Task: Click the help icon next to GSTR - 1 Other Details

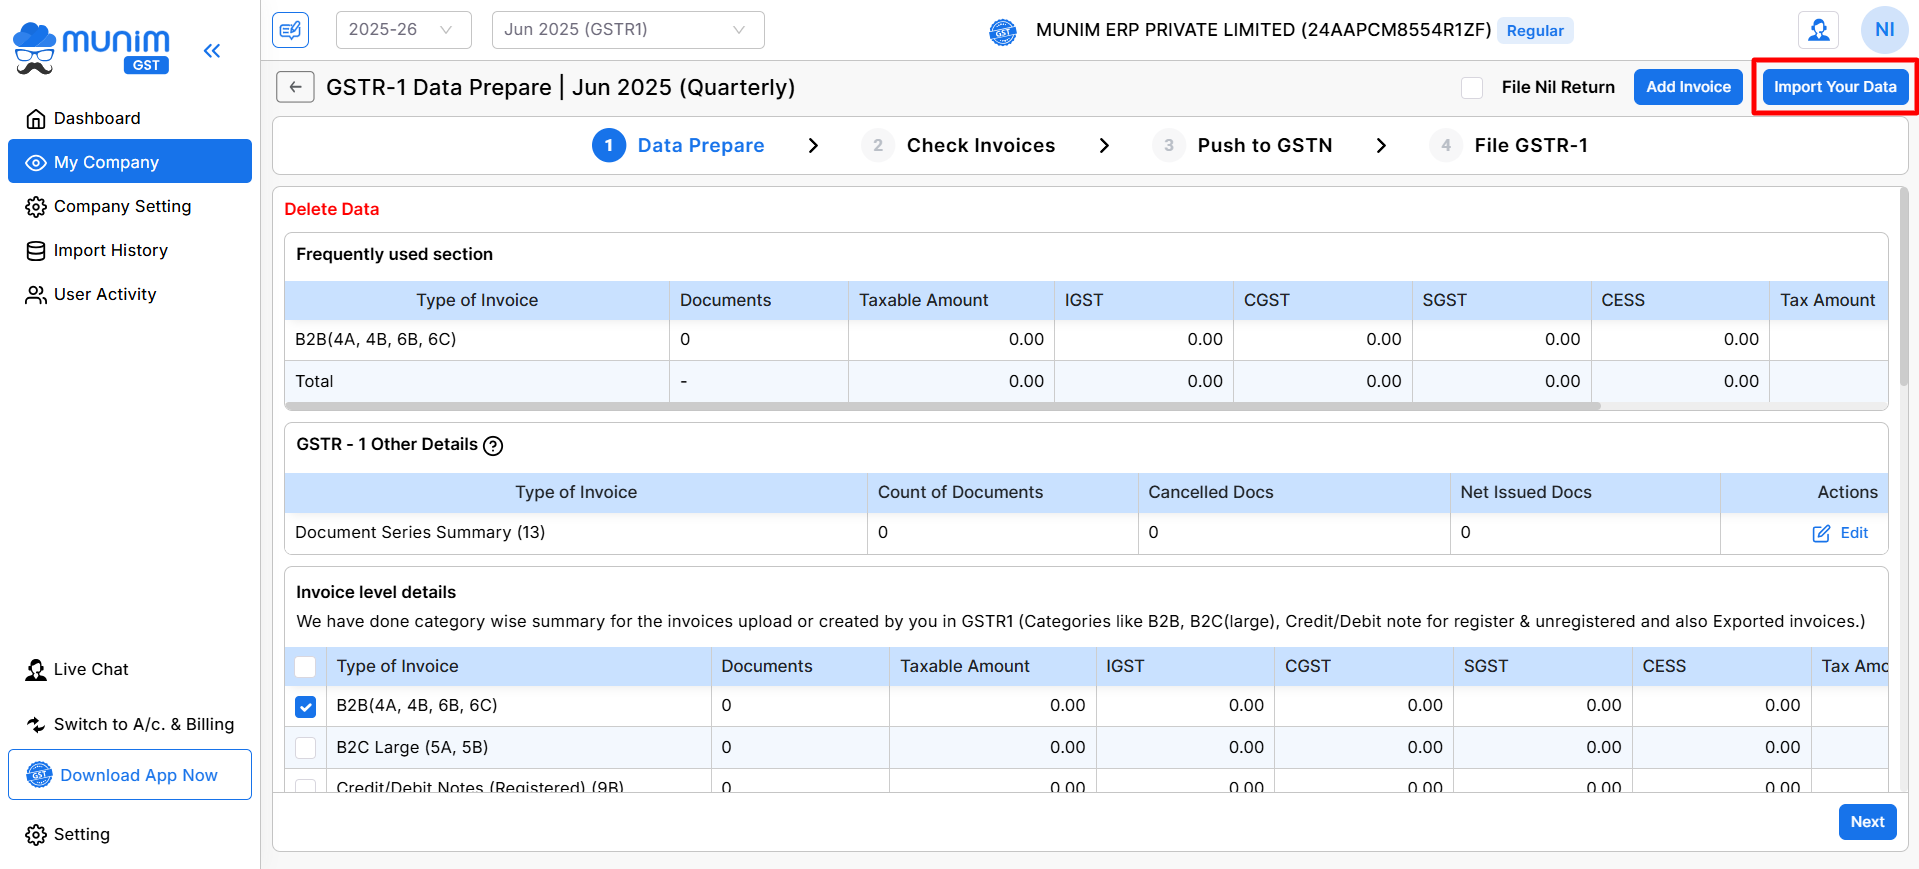Action: click(x=493, y=446)
